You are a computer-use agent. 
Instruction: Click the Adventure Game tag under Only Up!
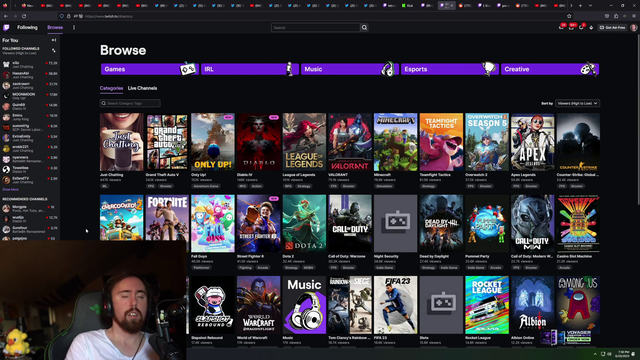point(206,186)
